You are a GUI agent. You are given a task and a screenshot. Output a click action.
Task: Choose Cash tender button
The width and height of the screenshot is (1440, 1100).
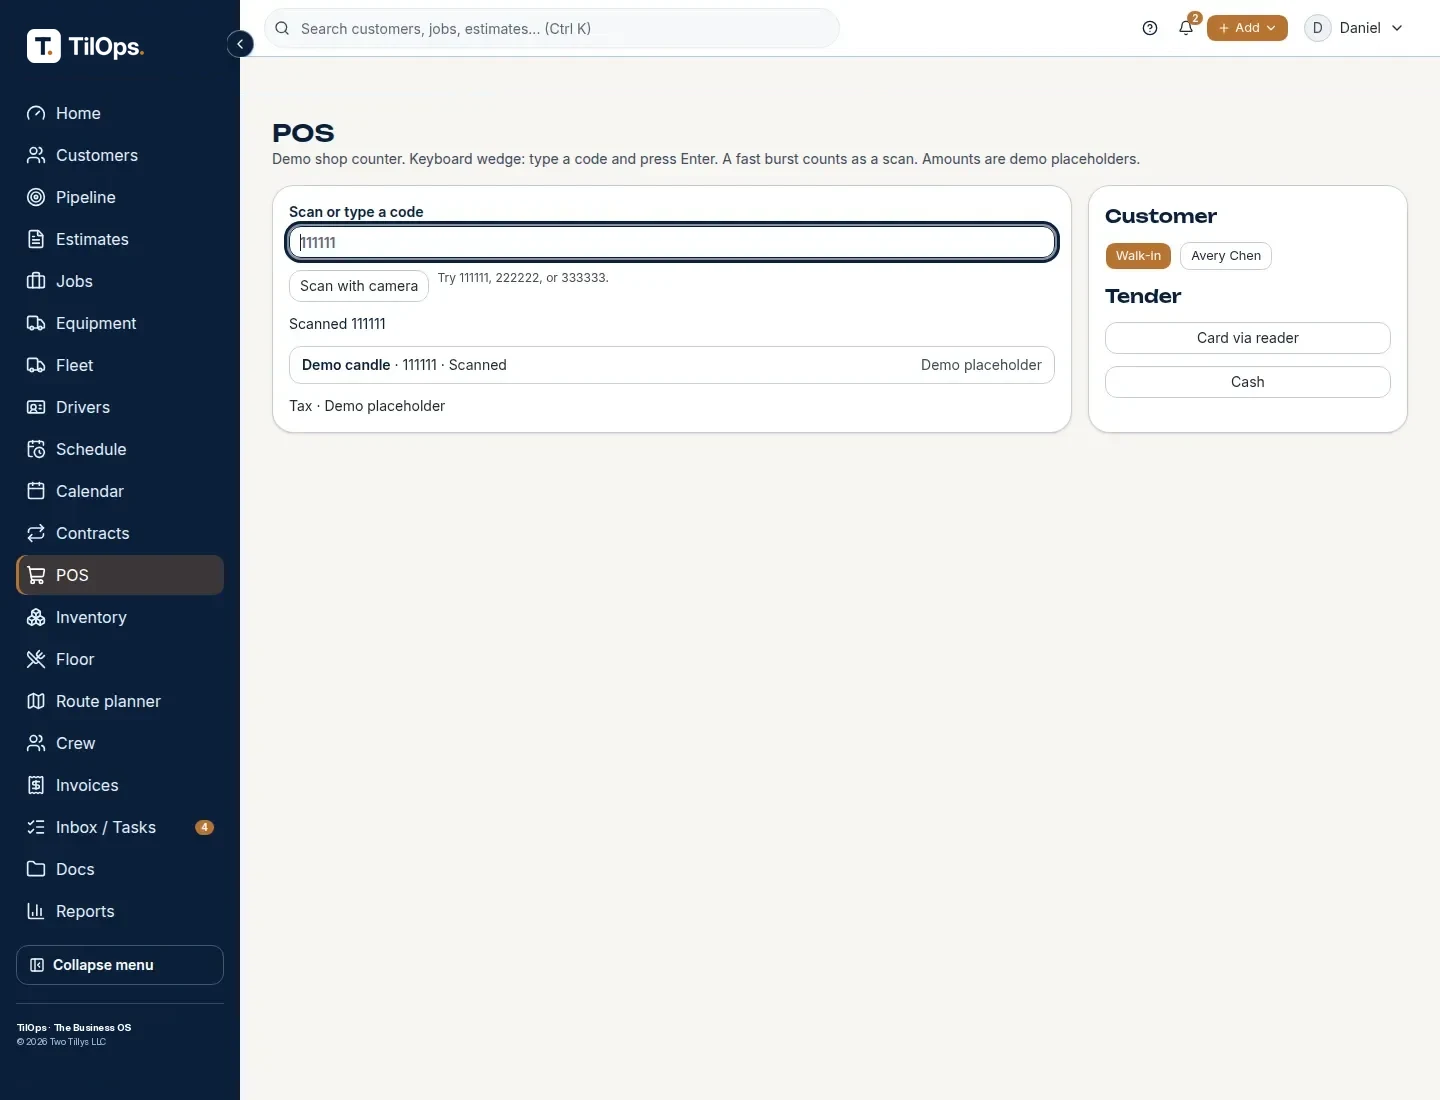[1248, 382]
